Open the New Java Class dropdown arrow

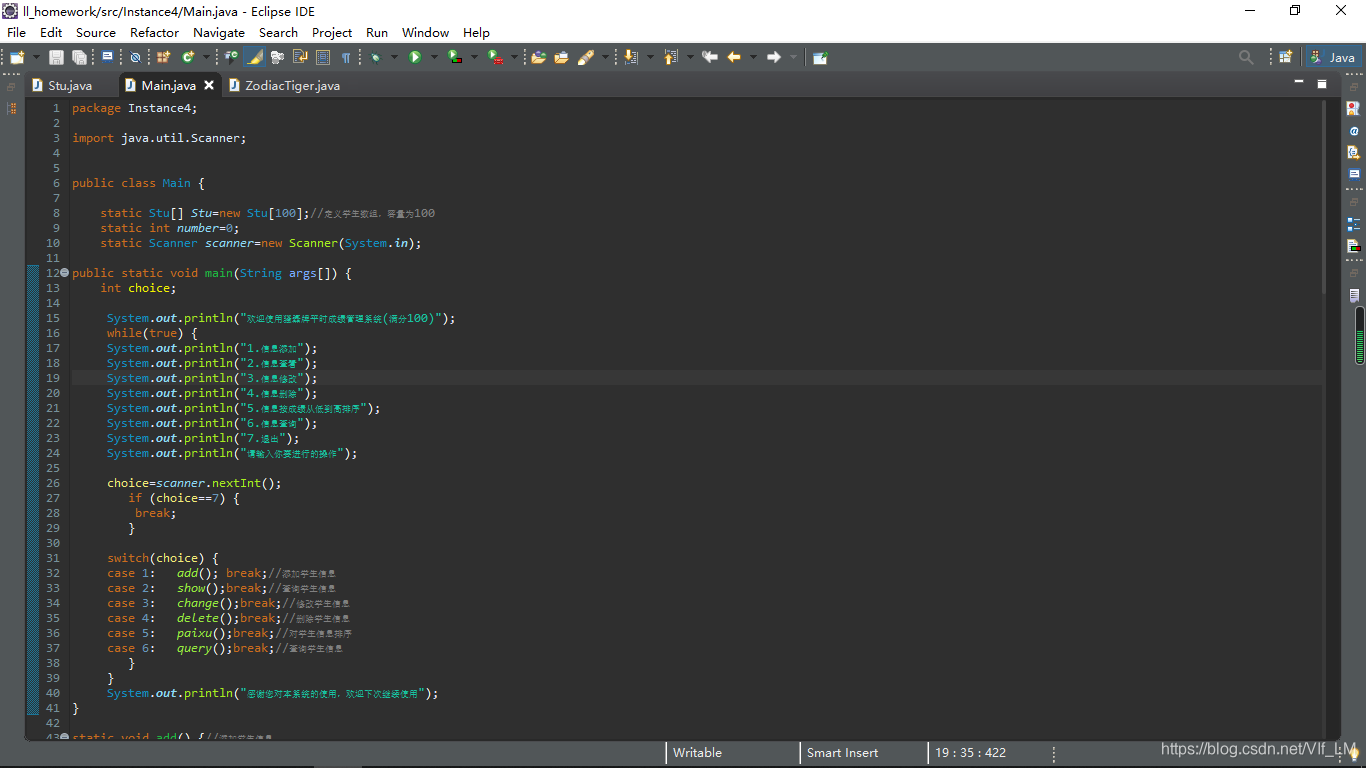[x=207, y=58]
